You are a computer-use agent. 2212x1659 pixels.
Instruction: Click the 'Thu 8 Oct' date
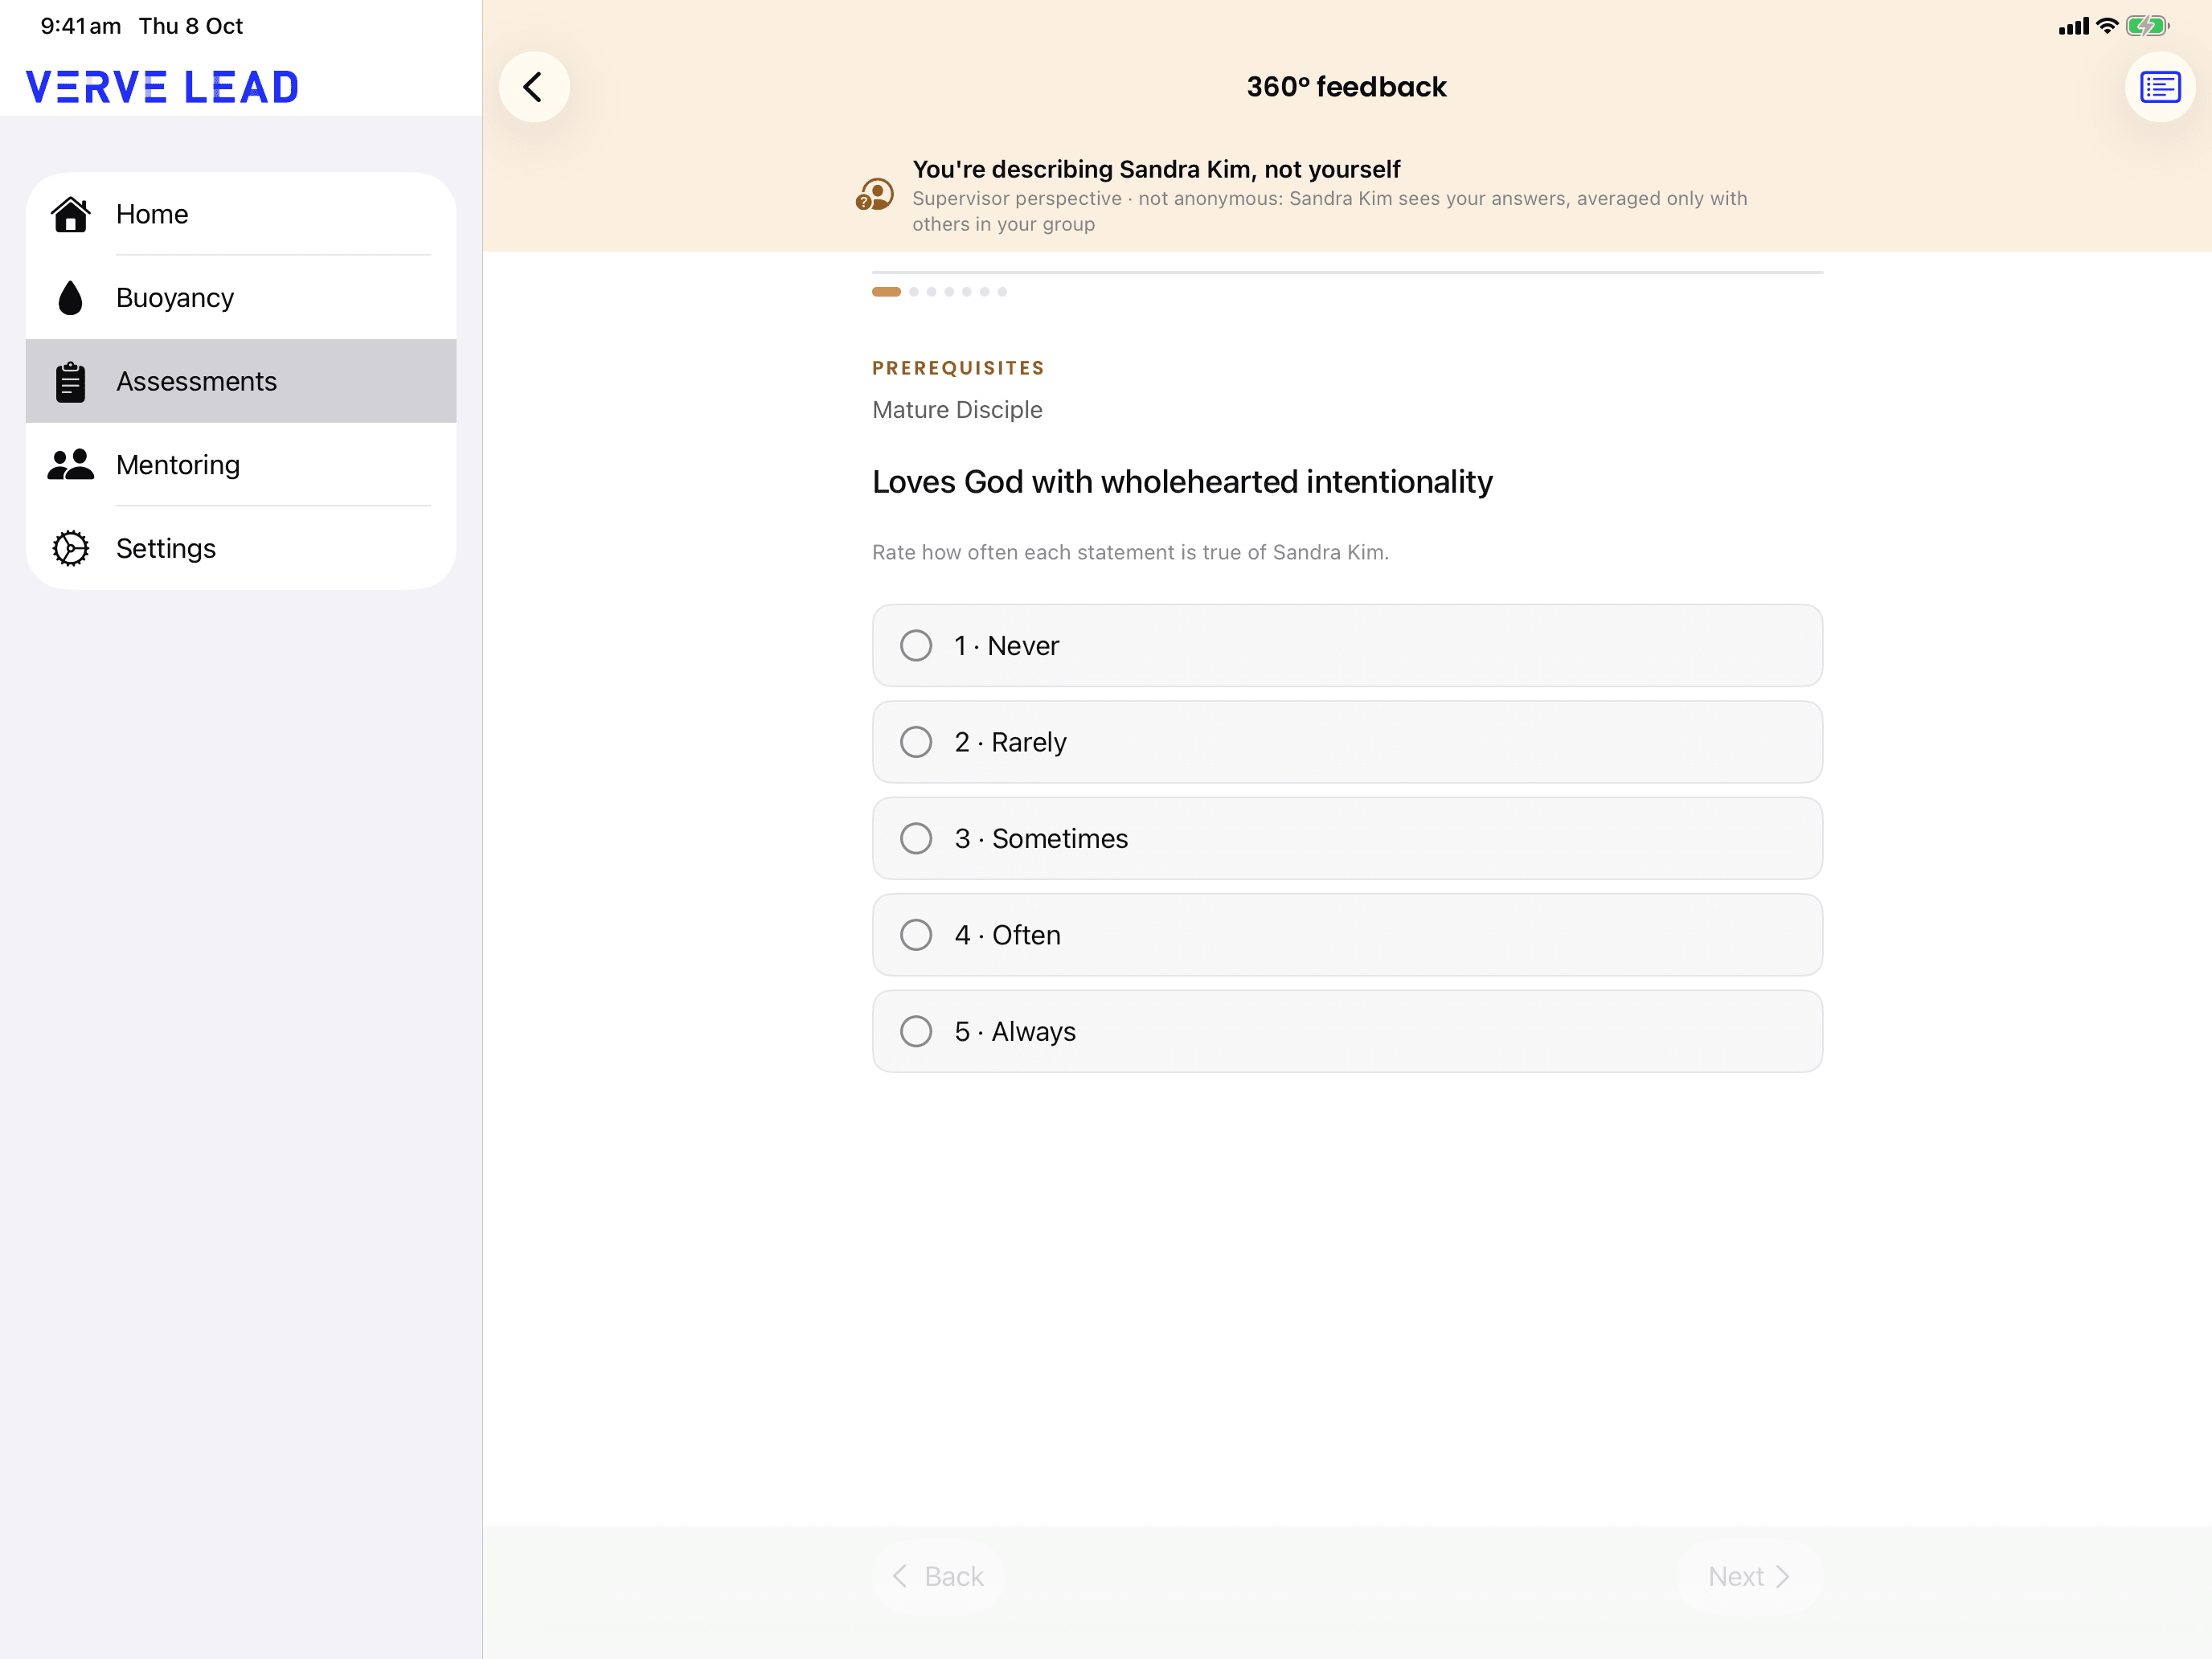191,26
